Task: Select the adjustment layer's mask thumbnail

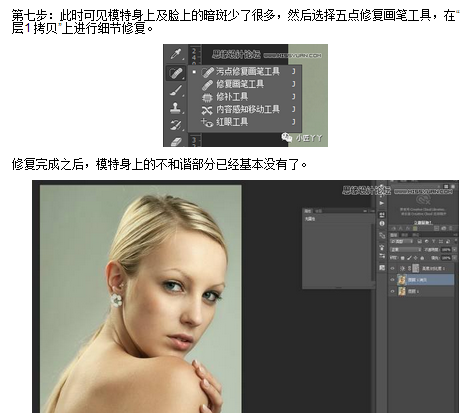Action: pyautogui.click(x=415, y=268)
